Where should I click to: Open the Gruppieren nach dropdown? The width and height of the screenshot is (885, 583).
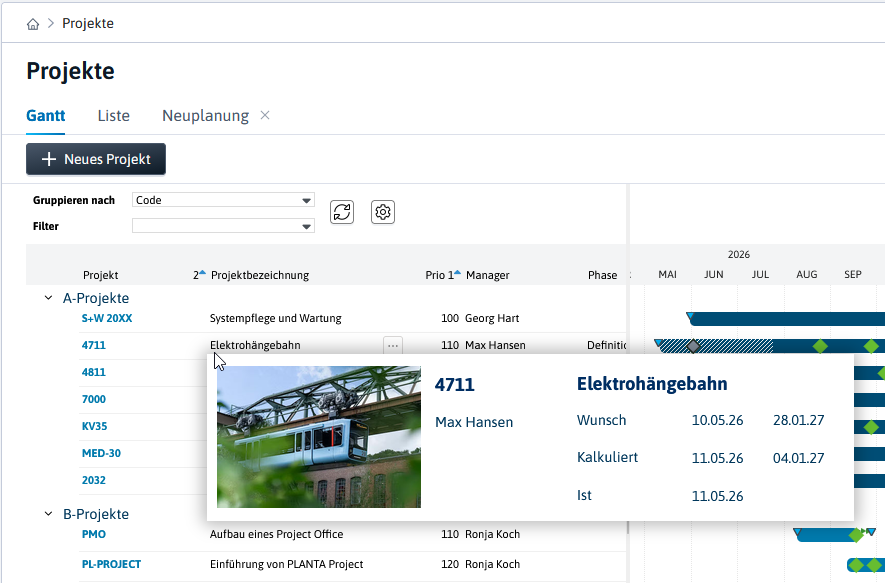[x=223, y=200]
